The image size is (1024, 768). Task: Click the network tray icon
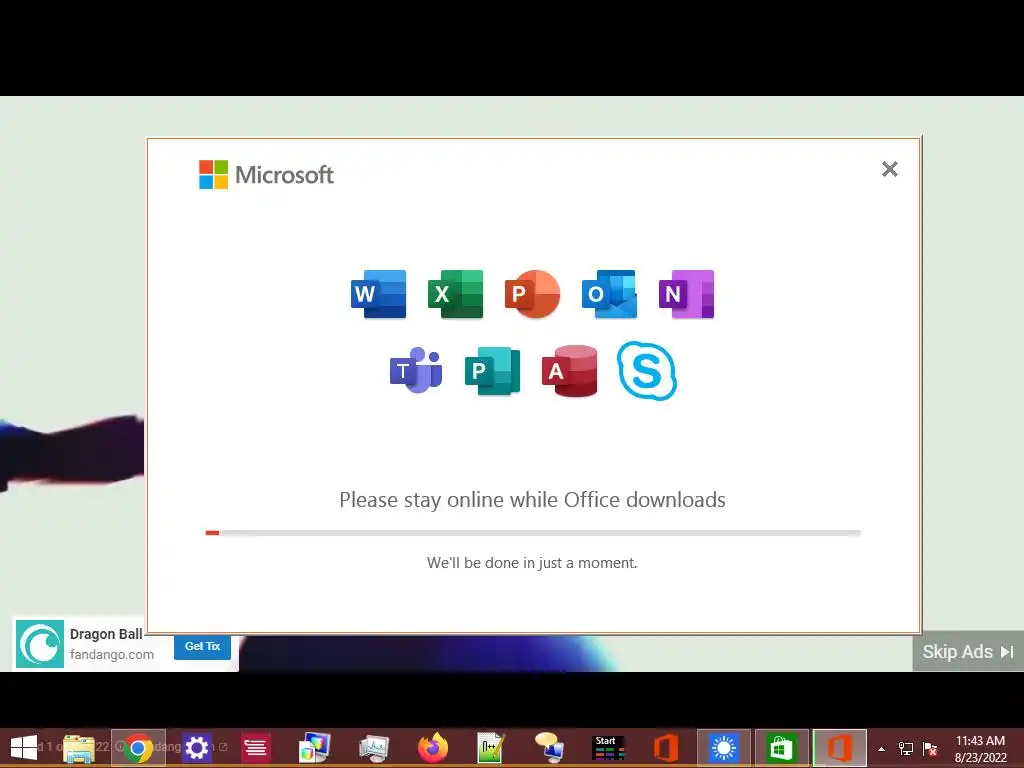pos(906,748)
